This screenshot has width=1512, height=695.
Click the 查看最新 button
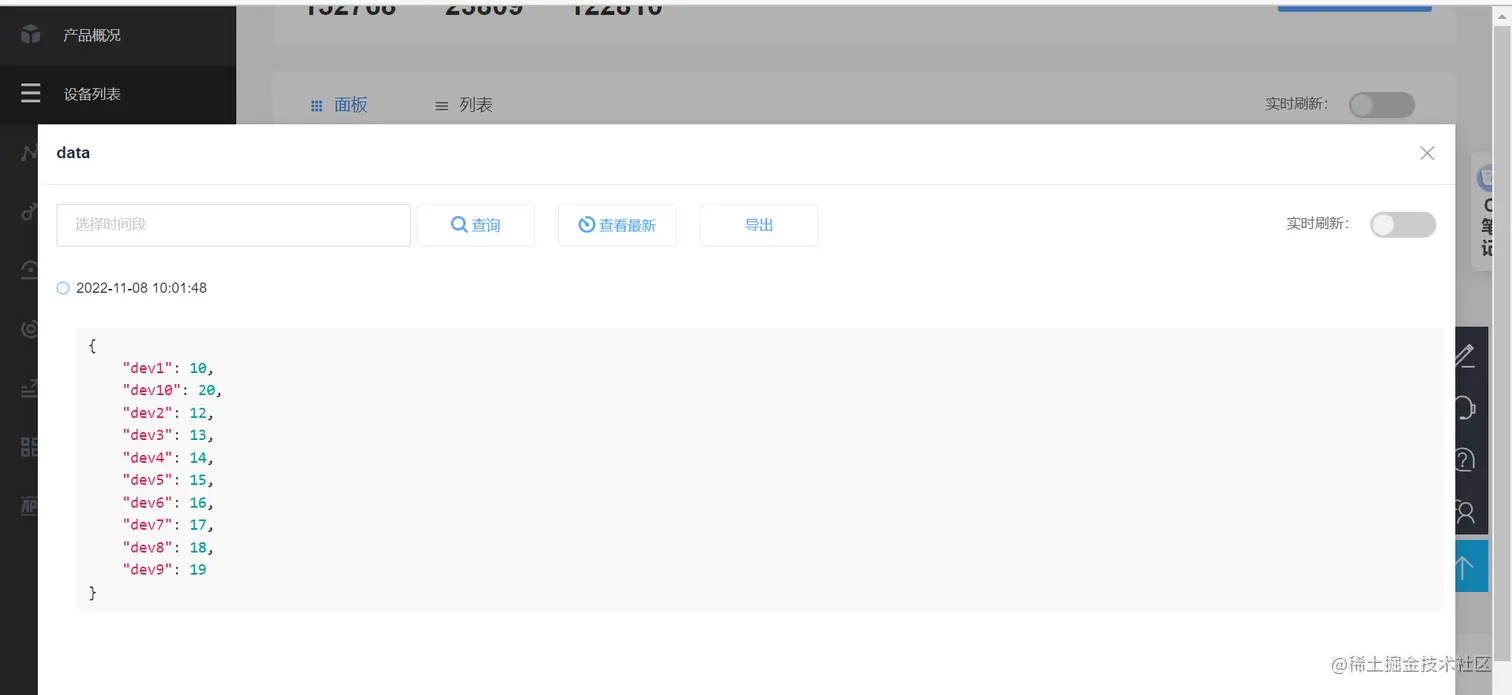617,225
